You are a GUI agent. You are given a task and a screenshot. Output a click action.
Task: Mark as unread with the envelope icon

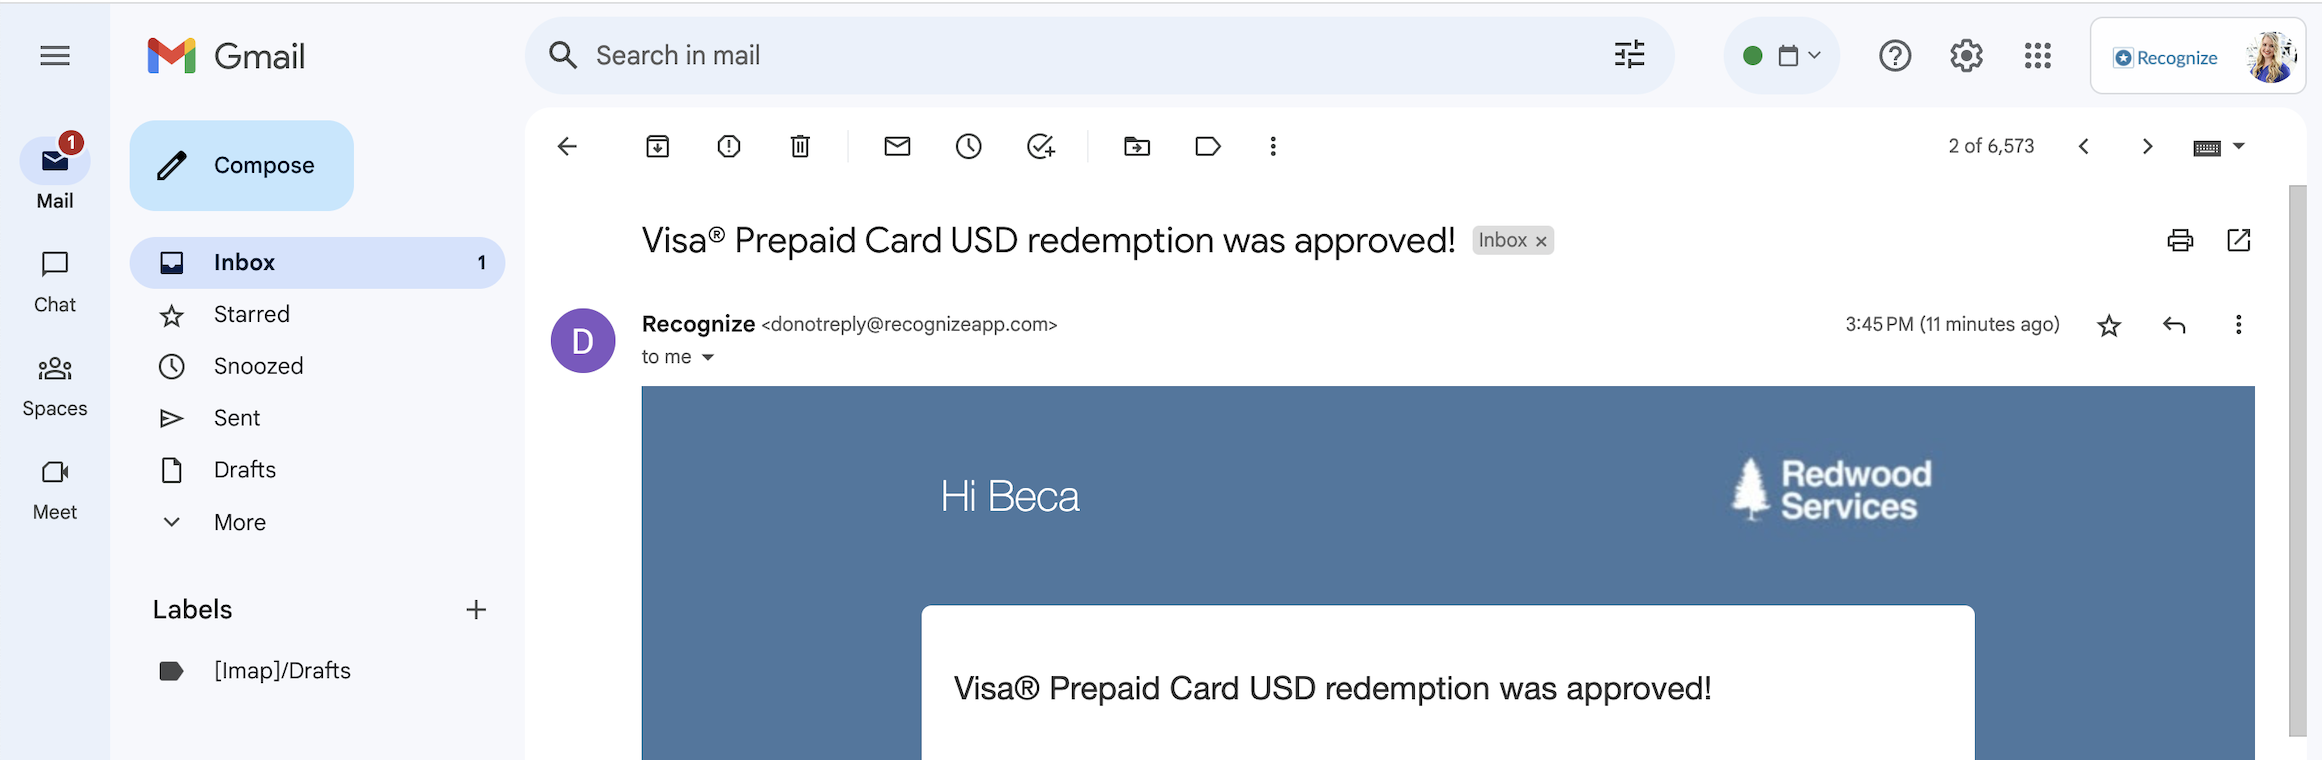coord(897,146)
